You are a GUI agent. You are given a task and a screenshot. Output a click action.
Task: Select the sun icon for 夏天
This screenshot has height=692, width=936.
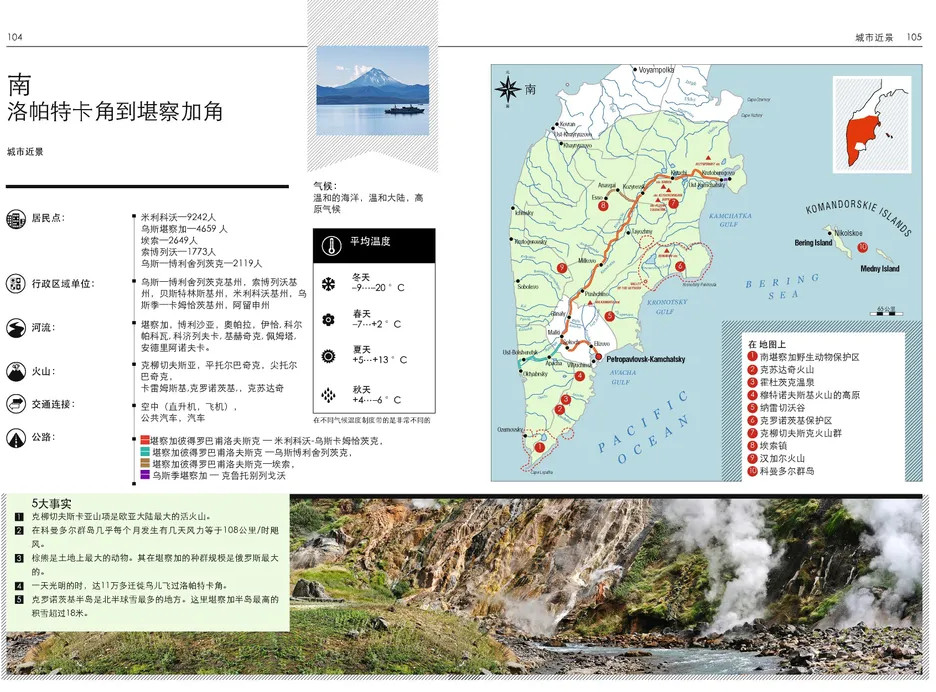[x=327, y=355]
